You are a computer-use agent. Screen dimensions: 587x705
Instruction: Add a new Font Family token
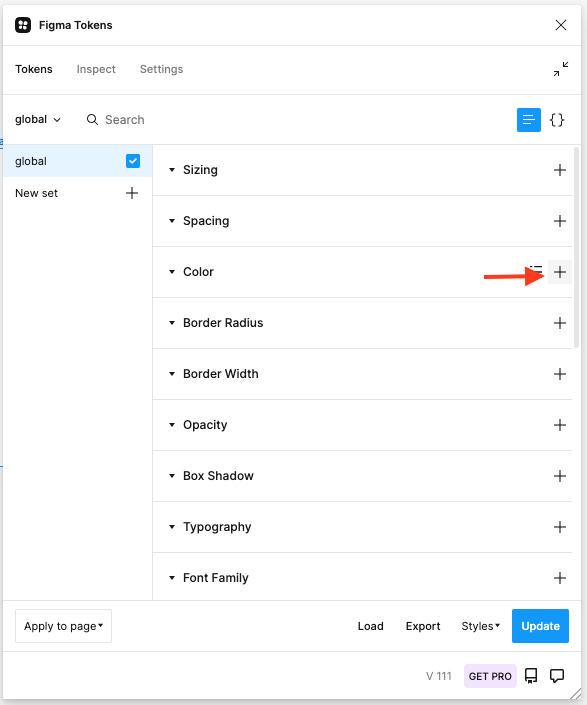click(x=560, y=578)
